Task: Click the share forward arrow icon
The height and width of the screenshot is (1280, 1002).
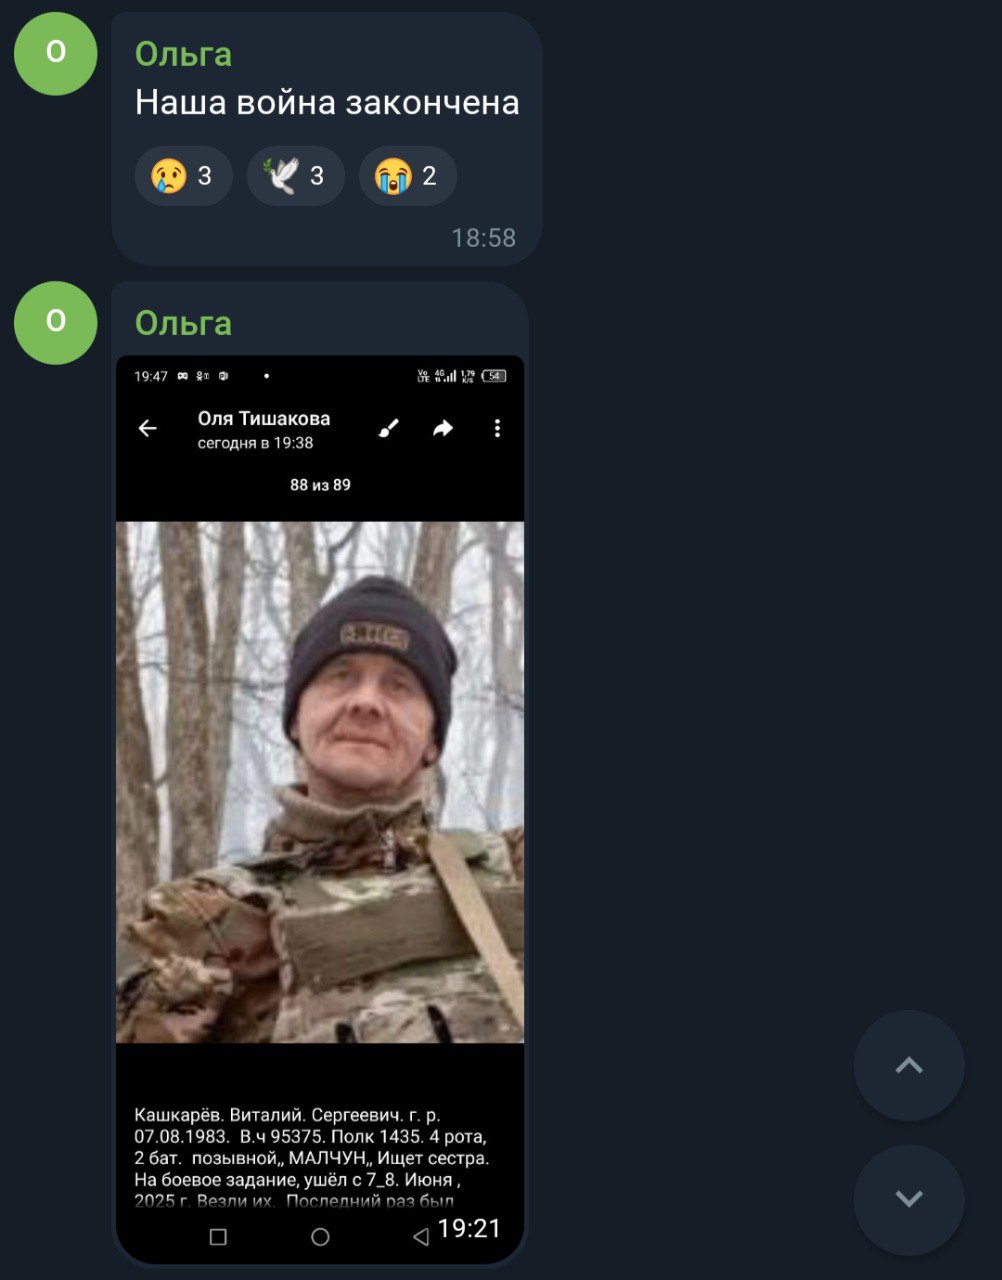Action: pyautogui.click(x=443, y=429)
